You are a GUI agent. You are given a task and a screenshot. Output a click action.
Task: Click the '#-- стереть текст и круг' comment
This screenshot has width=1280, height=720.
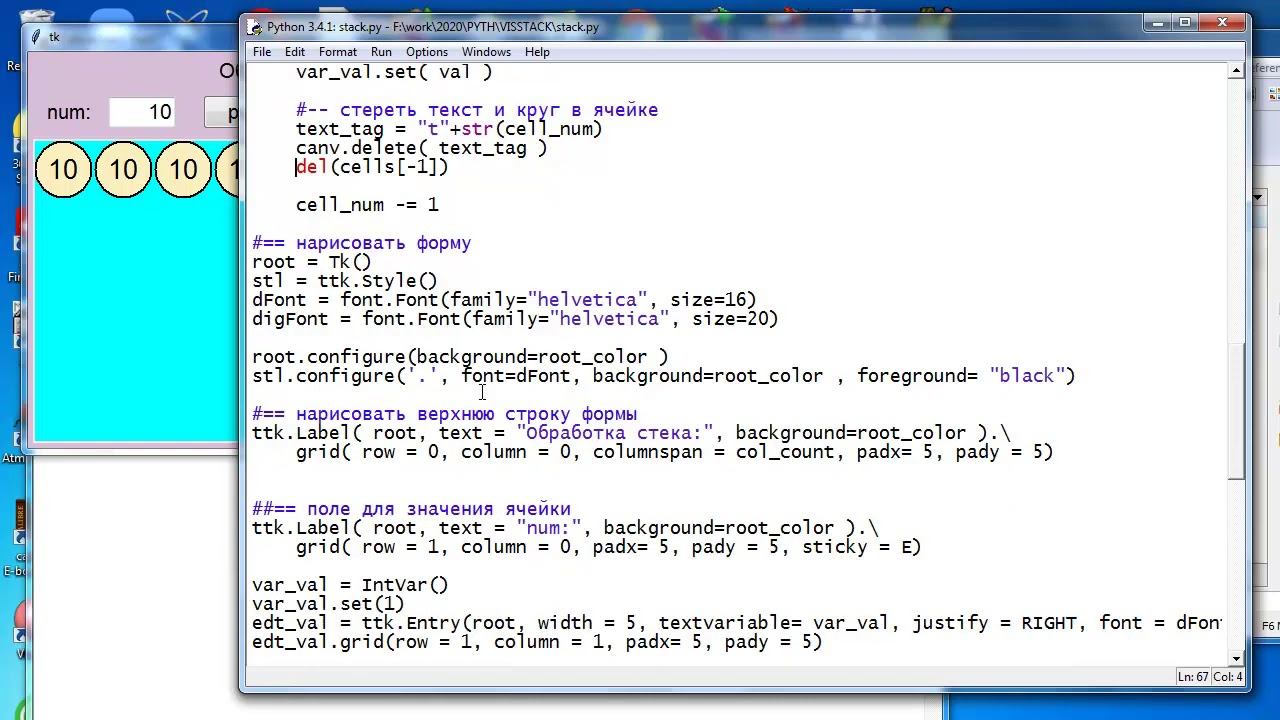click(x=477, y=110)
